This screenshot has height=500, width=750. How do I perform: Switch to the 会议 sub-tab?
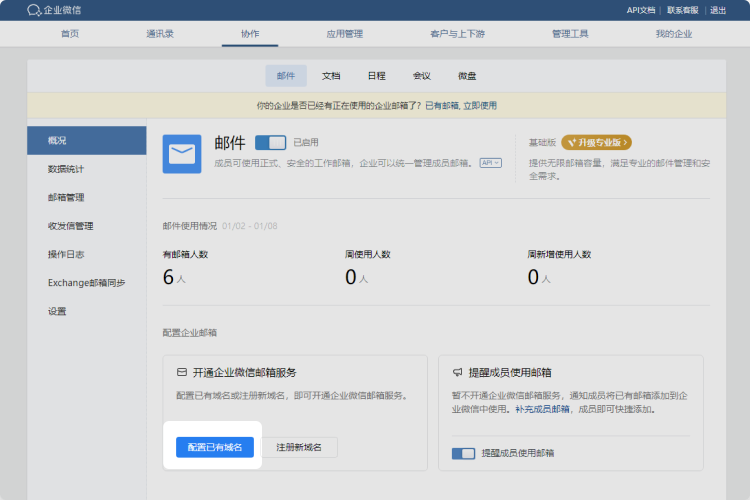(422, 76)
